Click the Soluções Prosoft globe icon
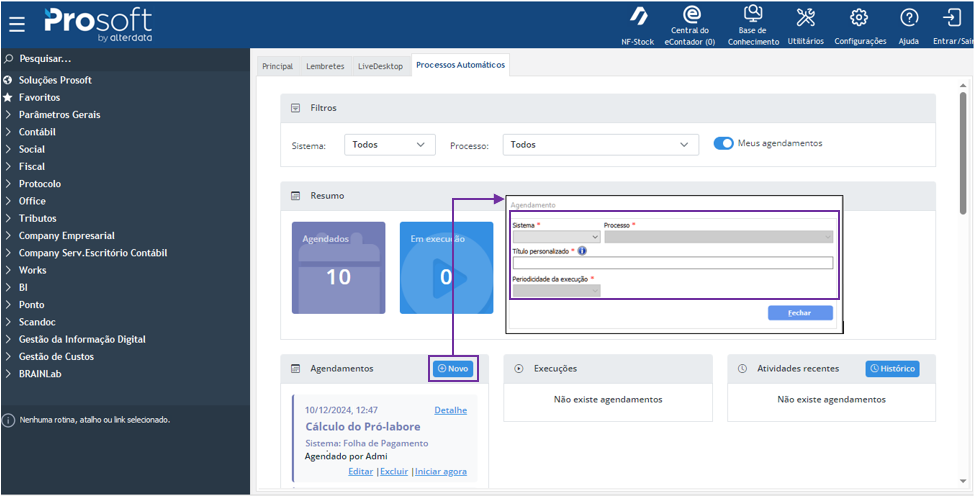The width and height of the screenshot is (975, 497). pos(7,80)
